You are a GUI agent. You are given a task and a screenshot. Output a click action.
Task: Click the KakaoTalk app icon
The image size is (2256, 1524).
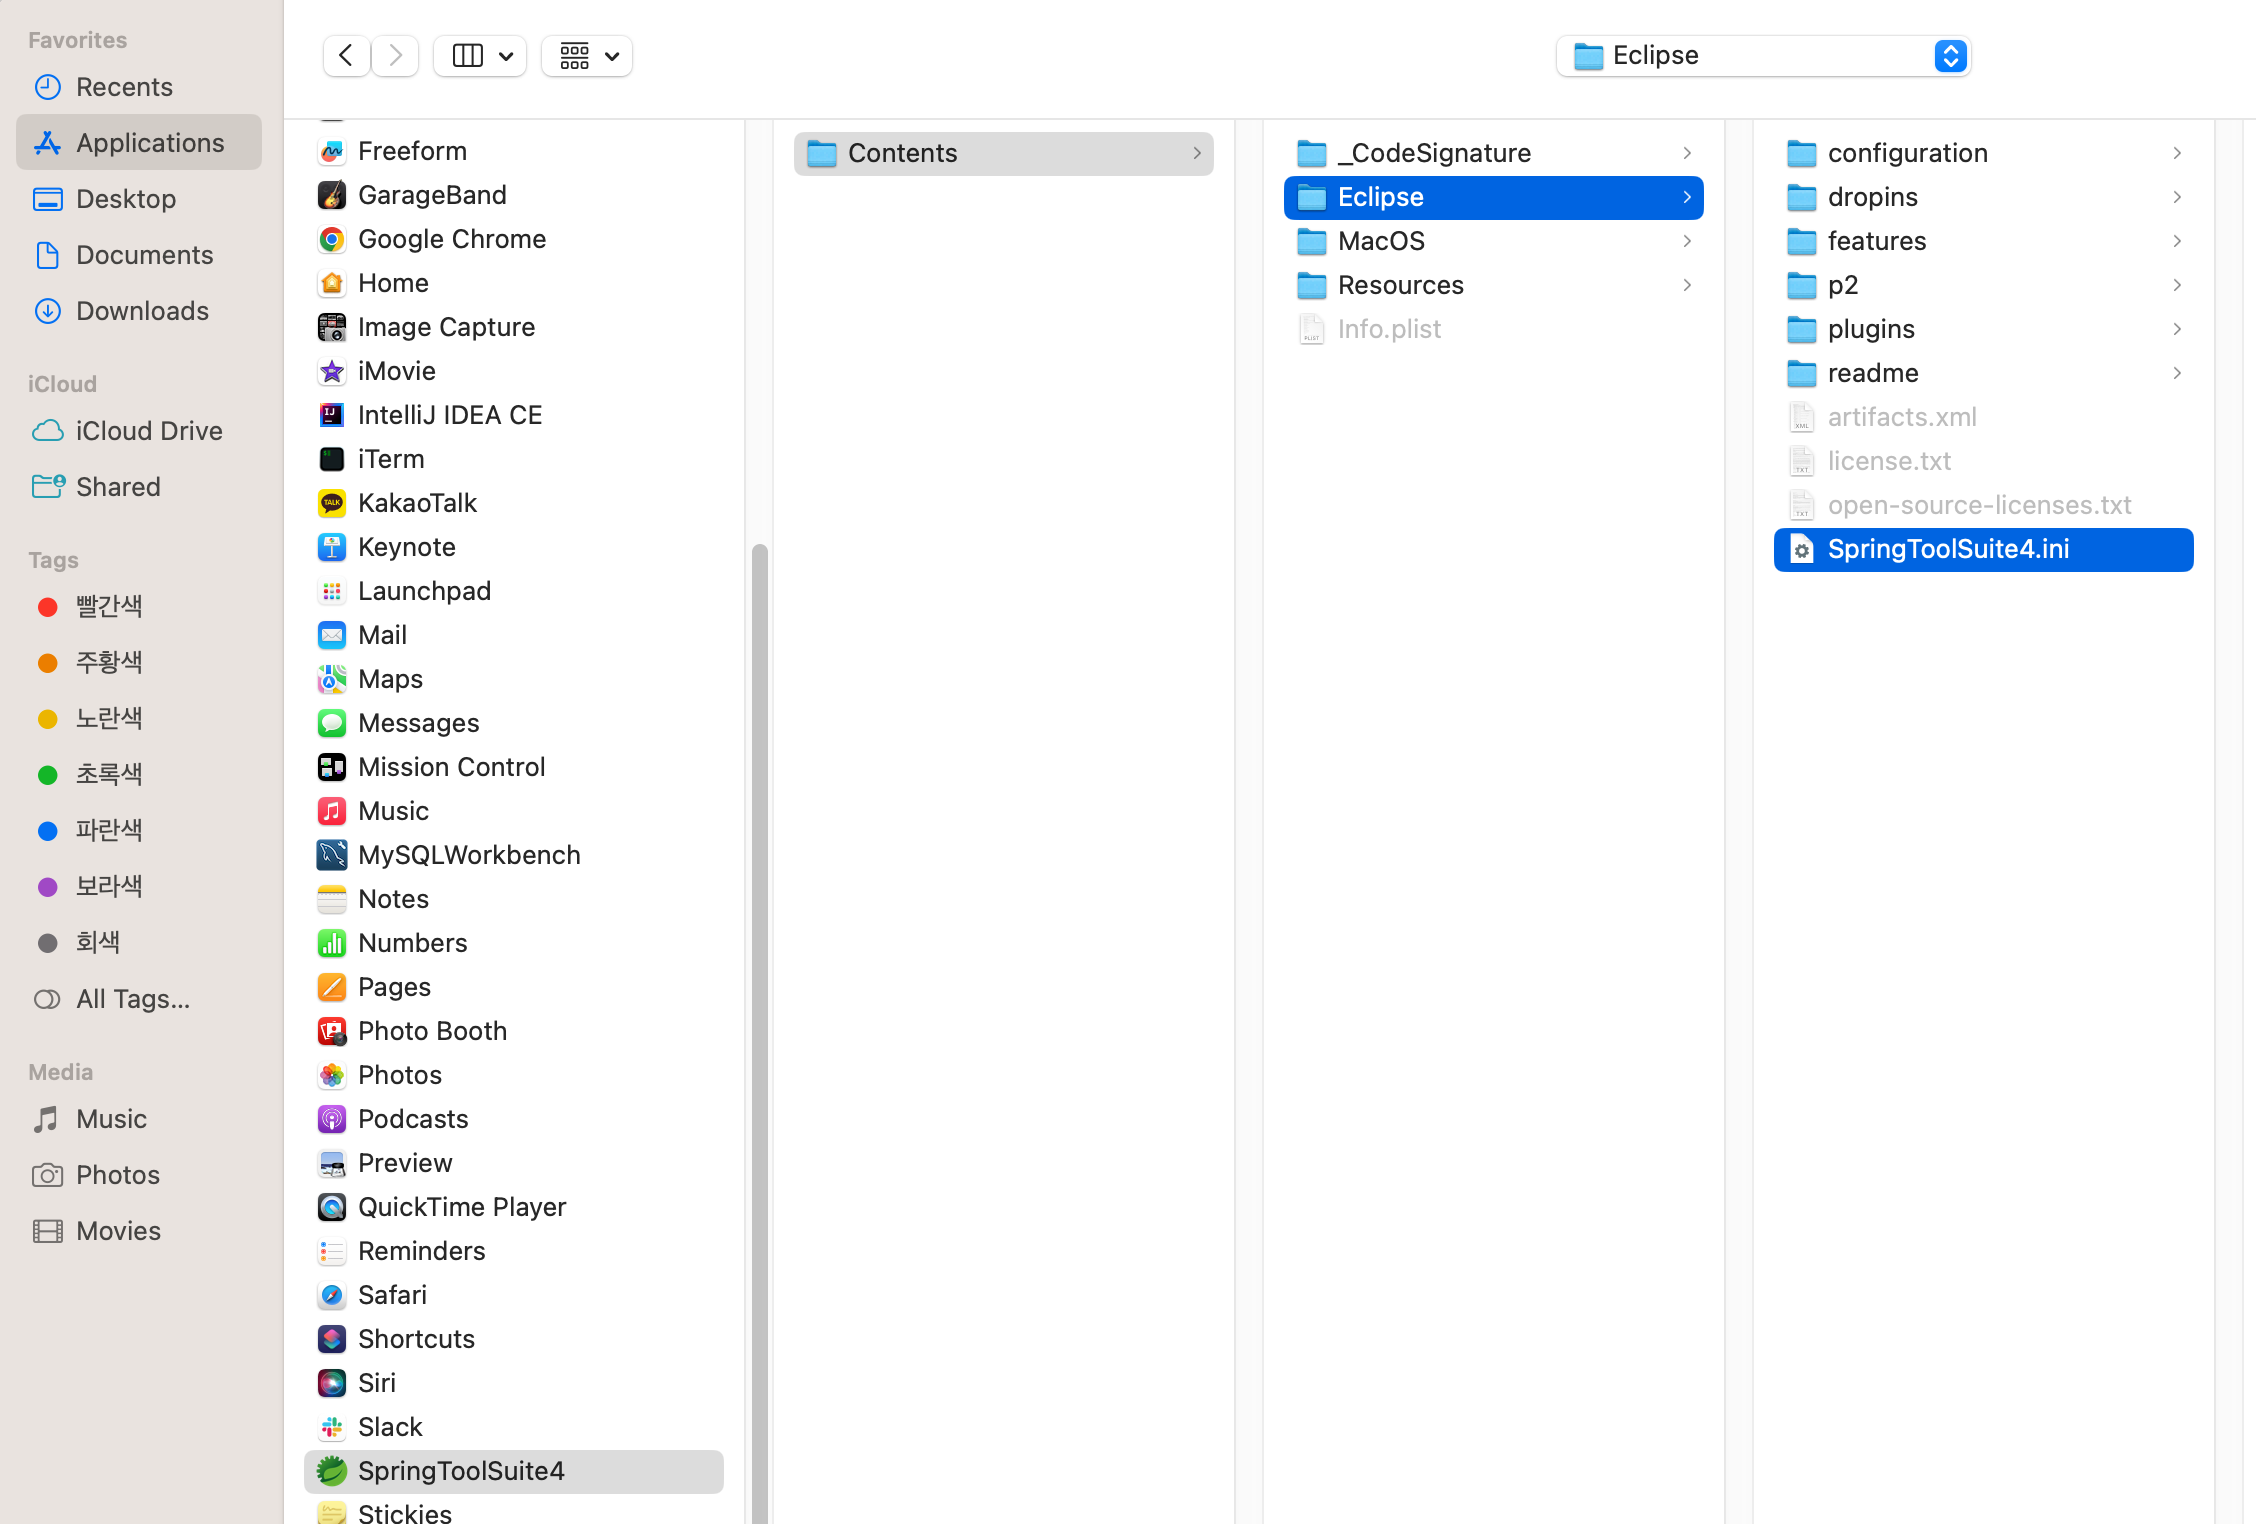332,503
